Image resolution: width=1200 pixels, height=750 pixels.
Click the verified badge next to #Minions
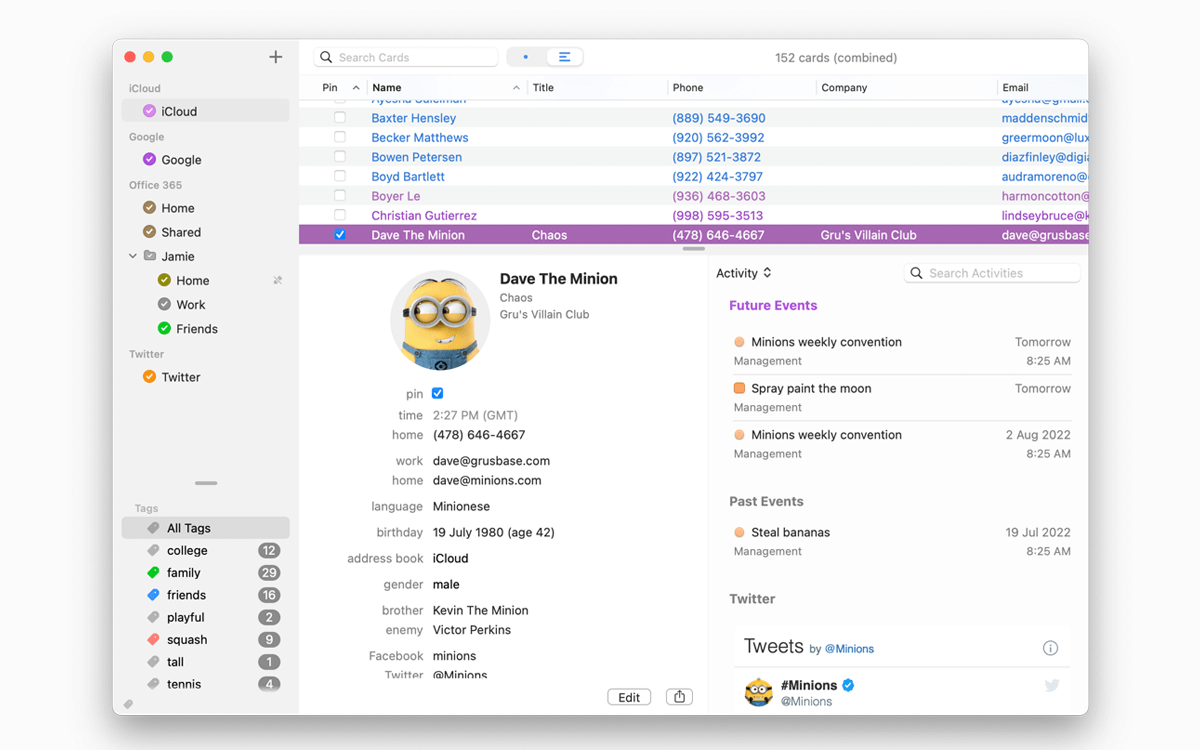(x=848, y=685)
